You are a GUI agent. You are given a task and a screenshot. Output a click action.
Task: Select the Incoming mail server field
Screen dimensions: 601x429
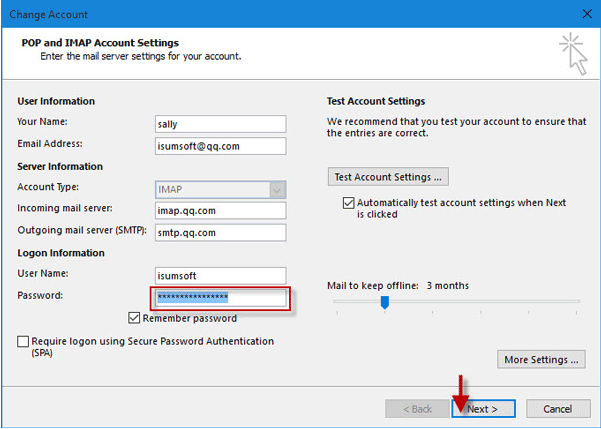220,210
